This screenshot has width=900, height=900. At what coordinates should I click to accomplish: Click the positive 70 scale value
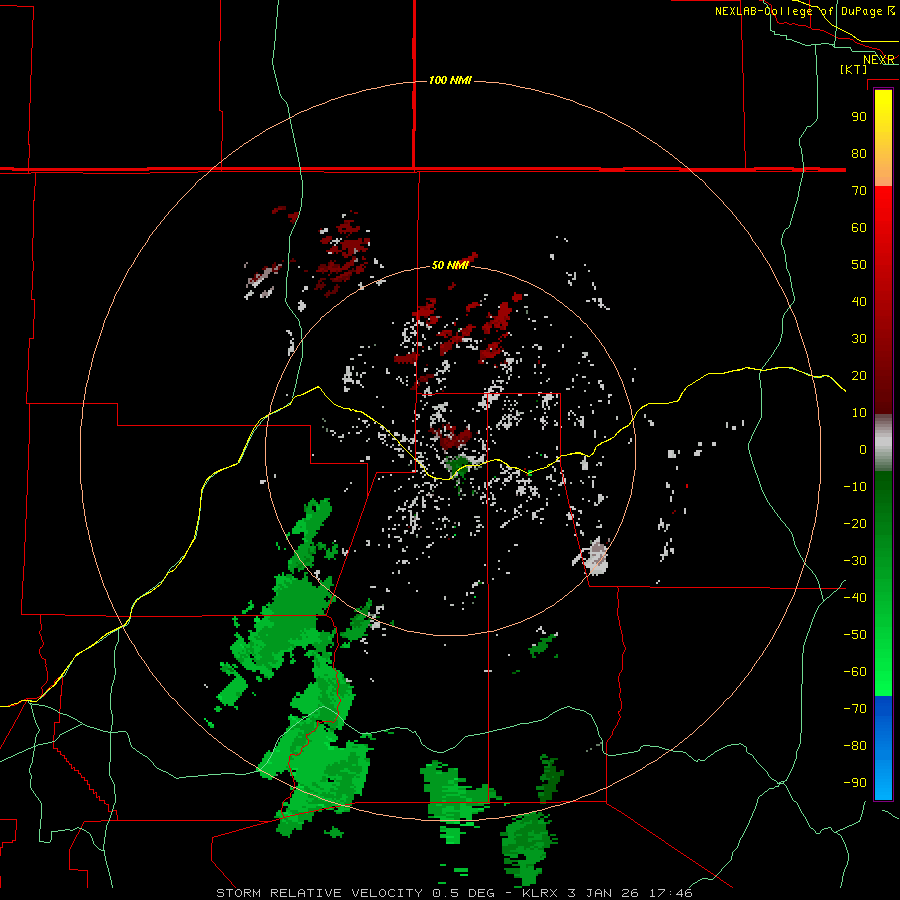pyautogui.click(x=859, y=191)
